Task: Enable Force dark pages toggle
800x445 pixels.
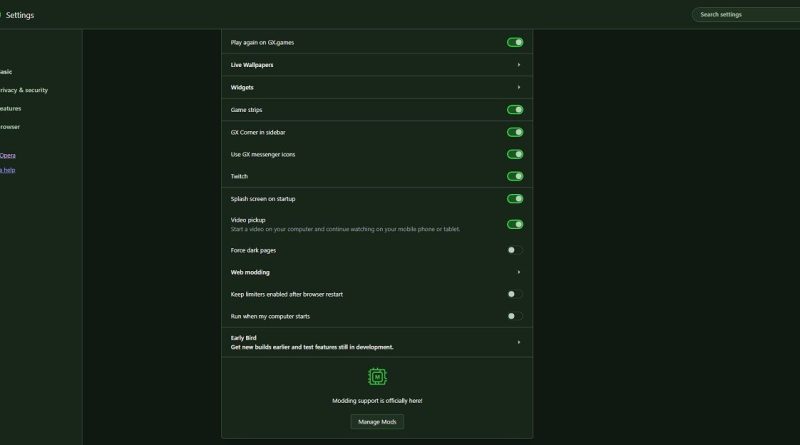Action: coord(515,250)
